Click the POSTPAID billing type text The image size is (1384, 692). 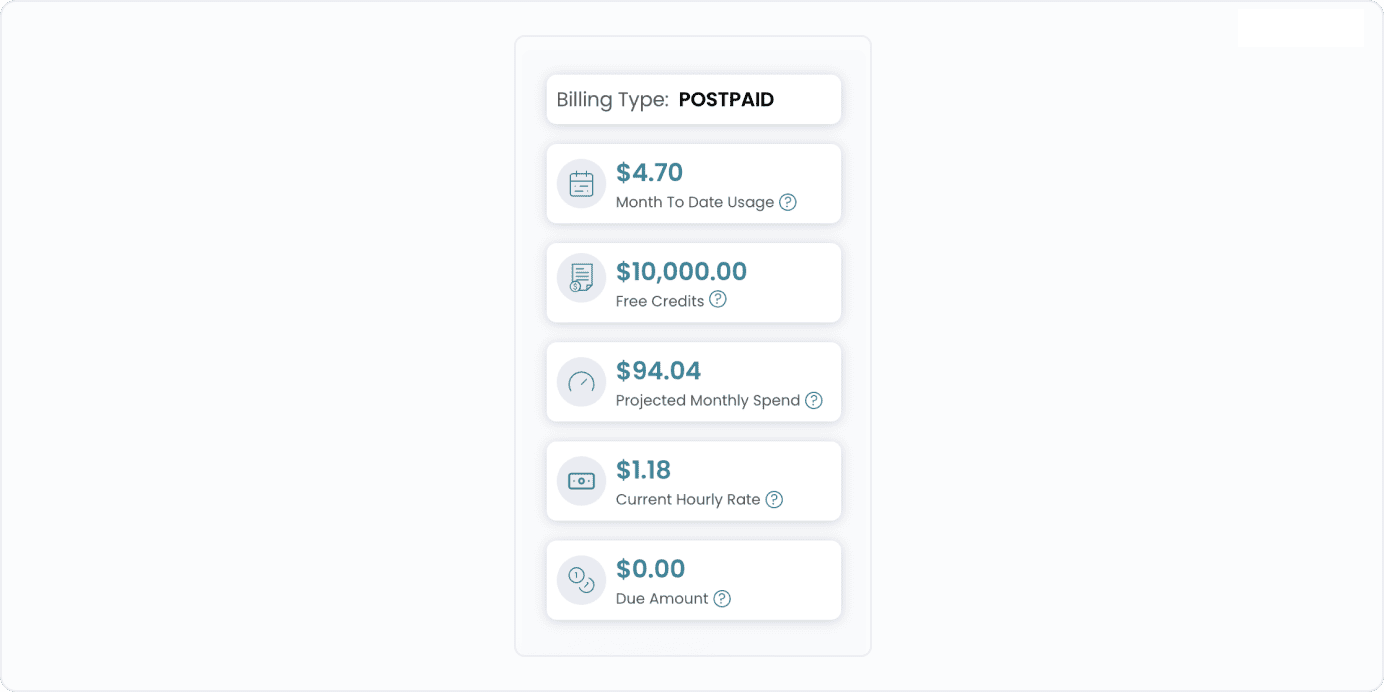pyautogui.click(x=726, y=99)
